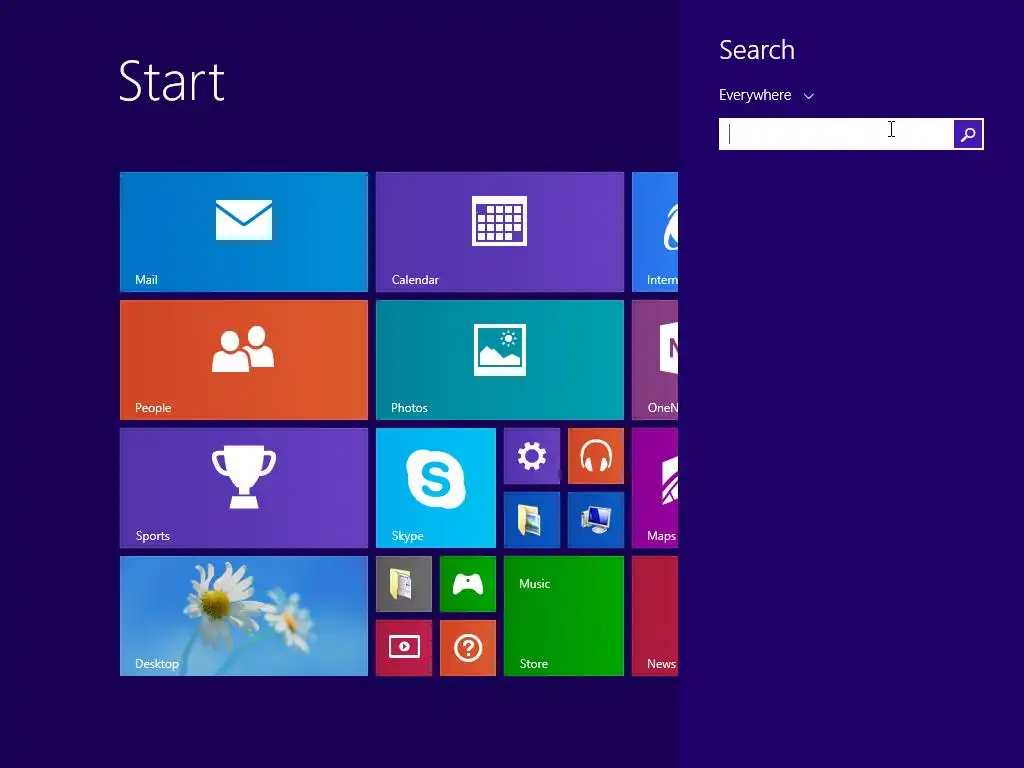Open the Desktop tile

tap(244, 616)
